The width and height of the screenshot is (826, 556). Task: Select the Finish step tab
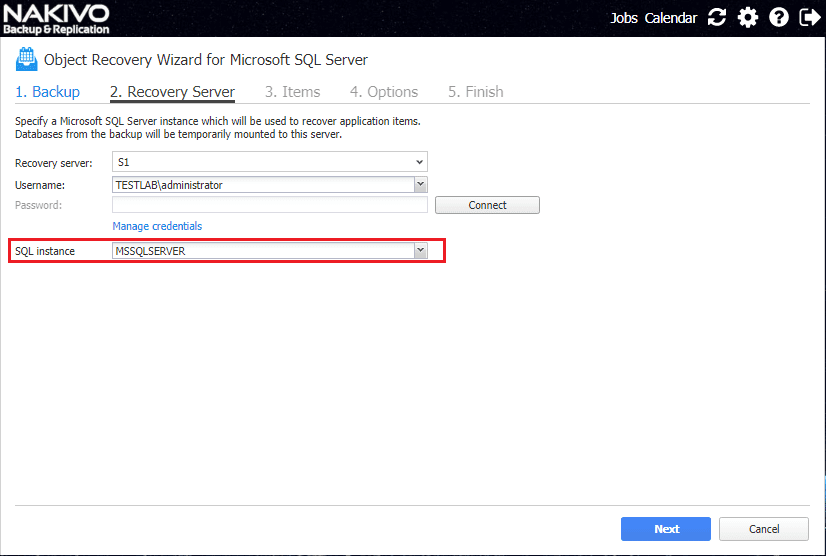(476, 92)
